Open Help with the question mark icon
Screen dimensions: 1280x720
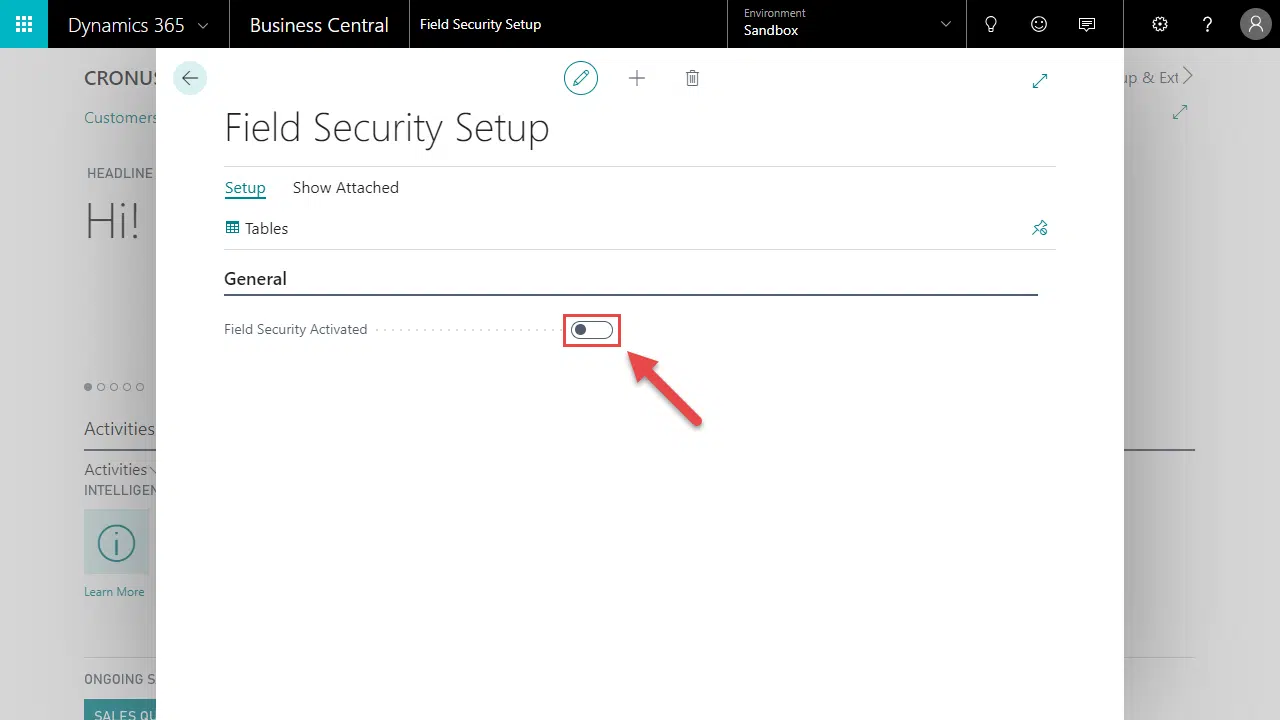1208,24
